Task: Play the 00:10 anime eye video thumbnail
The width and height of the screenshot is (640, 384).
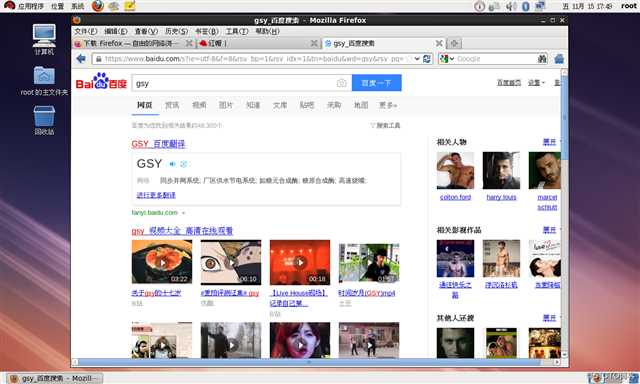Action: [x=231, y=262]
